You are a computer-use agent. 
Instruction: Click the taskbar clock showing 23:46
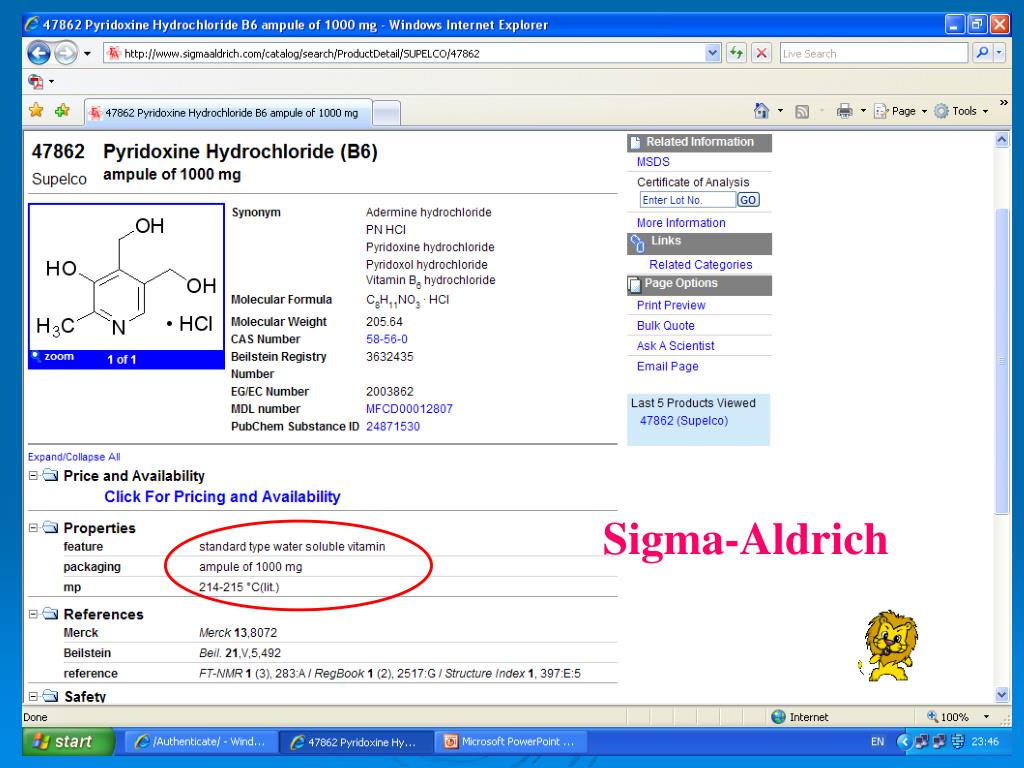point(985,742)
